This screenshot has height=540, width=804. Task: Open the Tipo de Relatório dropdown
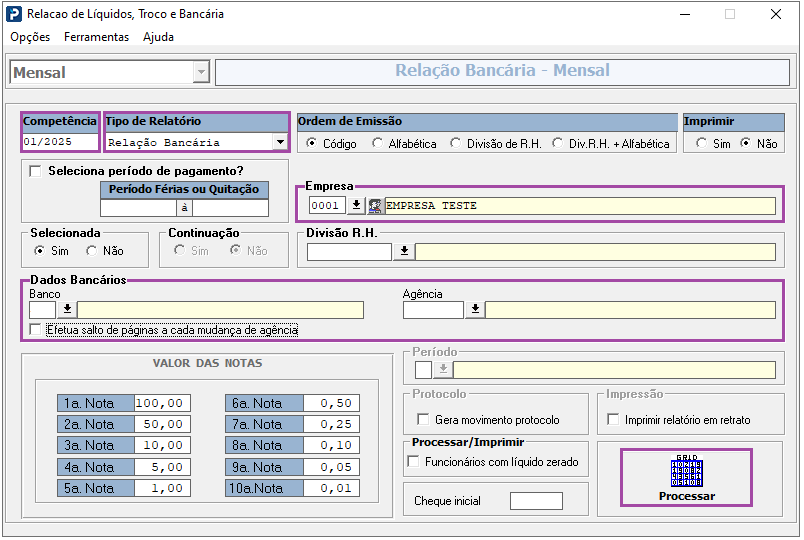click(x=280, y=143)
